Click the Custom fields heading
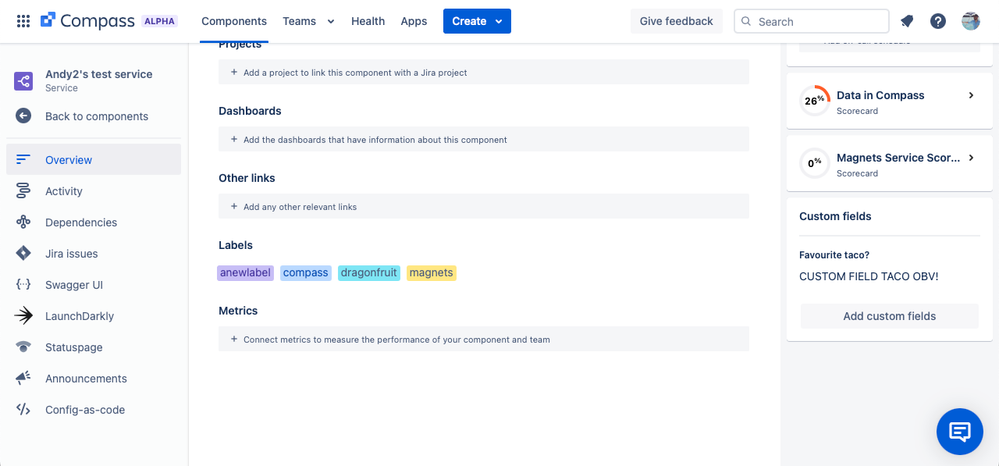This screenshot has width=999, height=466. [835, 216]
